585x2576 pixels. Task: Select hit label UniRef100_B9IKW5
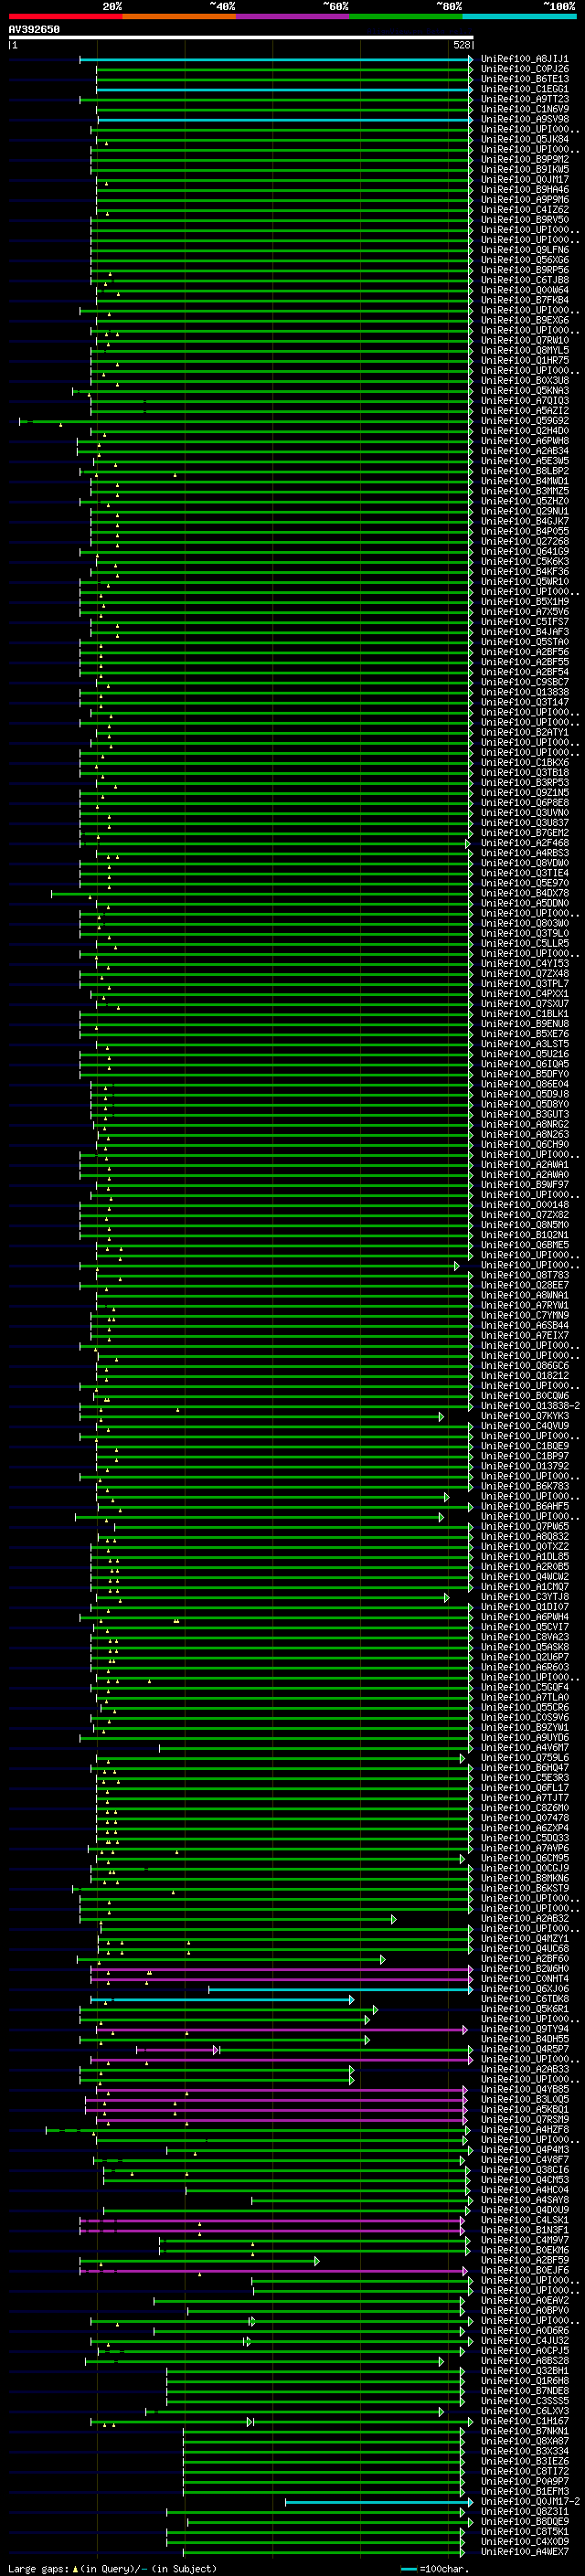pyautogui.click(x=525, y=169)
